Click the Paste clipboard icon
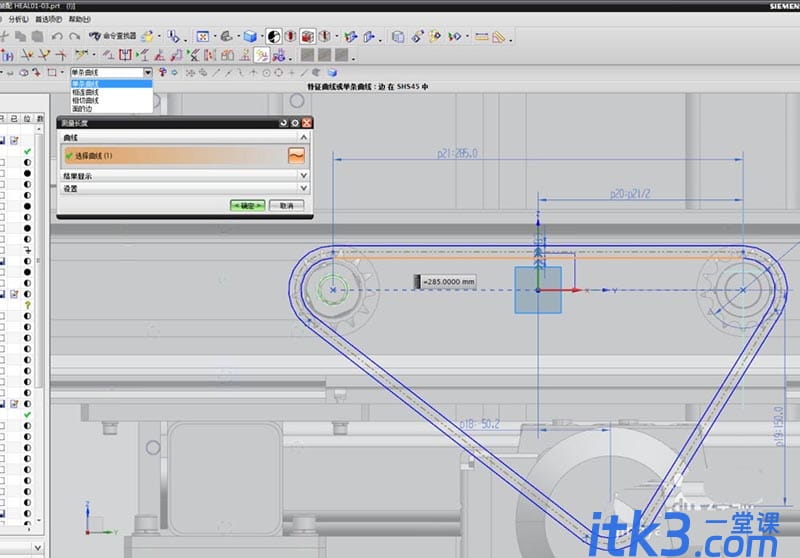800x558 pixels. pyautogui.click(x=38, y=36)
